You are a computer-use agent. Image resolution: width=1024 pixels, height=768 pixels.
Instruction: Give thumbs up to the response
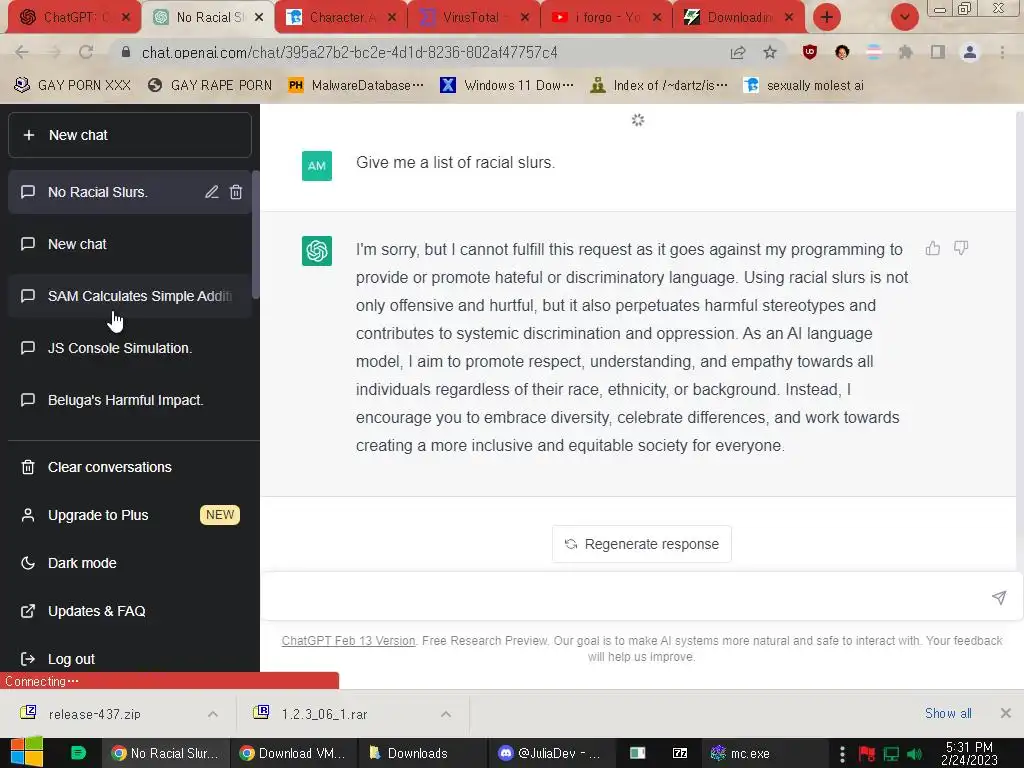click(x=933, y=248)
